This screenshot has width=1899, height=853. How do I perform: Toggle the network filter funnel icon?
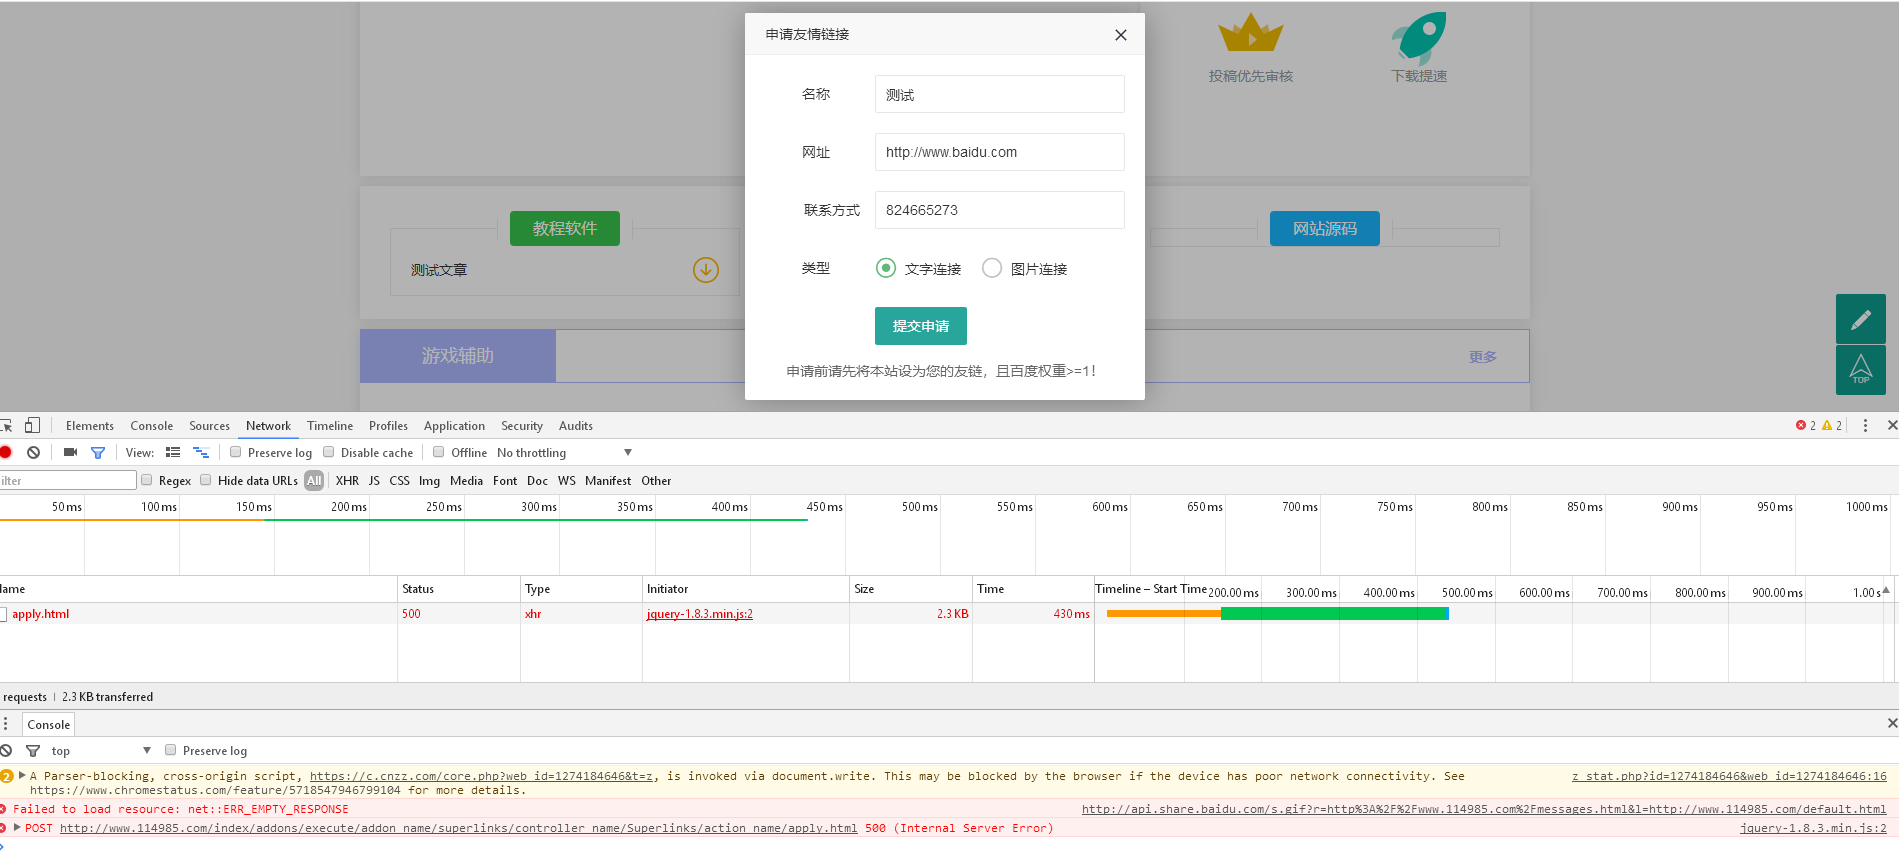pos(98,453)
